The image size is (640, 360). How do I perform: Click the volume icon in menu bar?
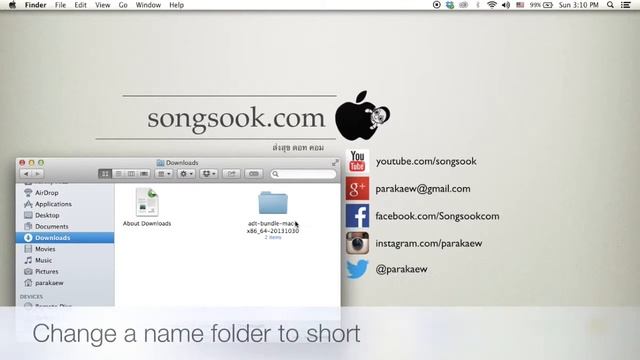click(506, 5)
